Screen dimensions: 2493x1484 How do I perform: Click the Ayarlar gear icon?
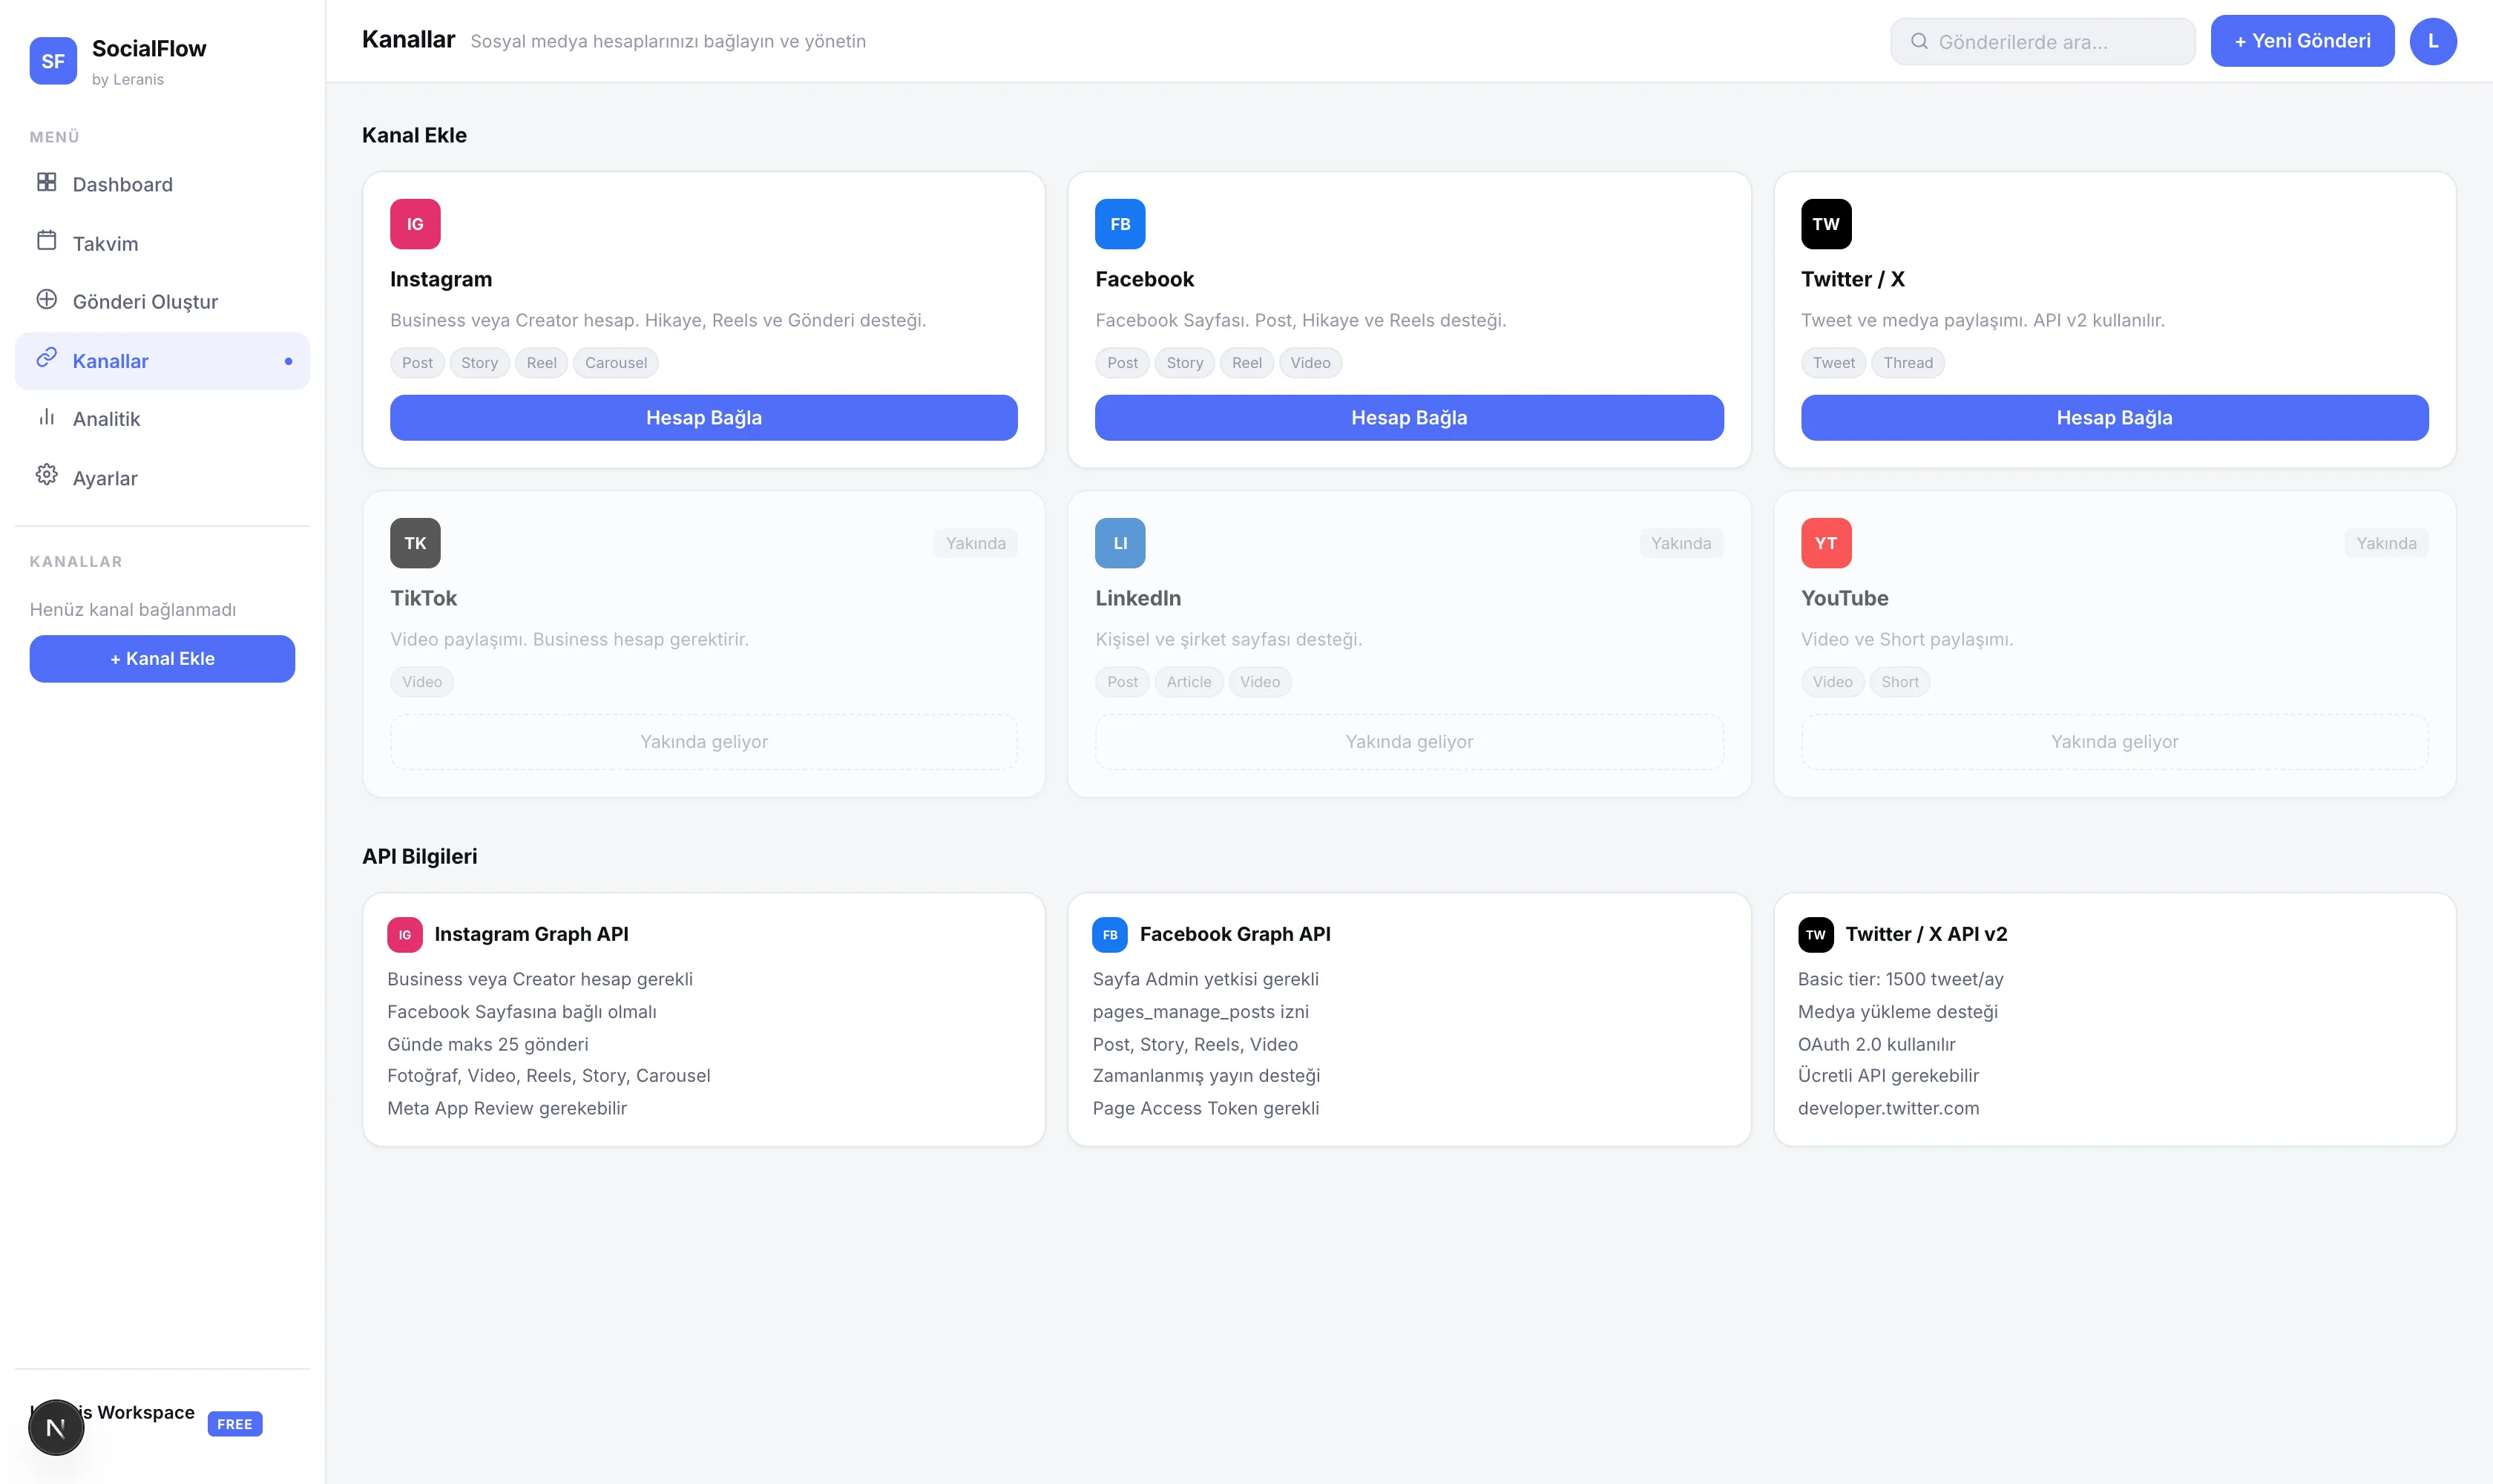tap(47, 475)
